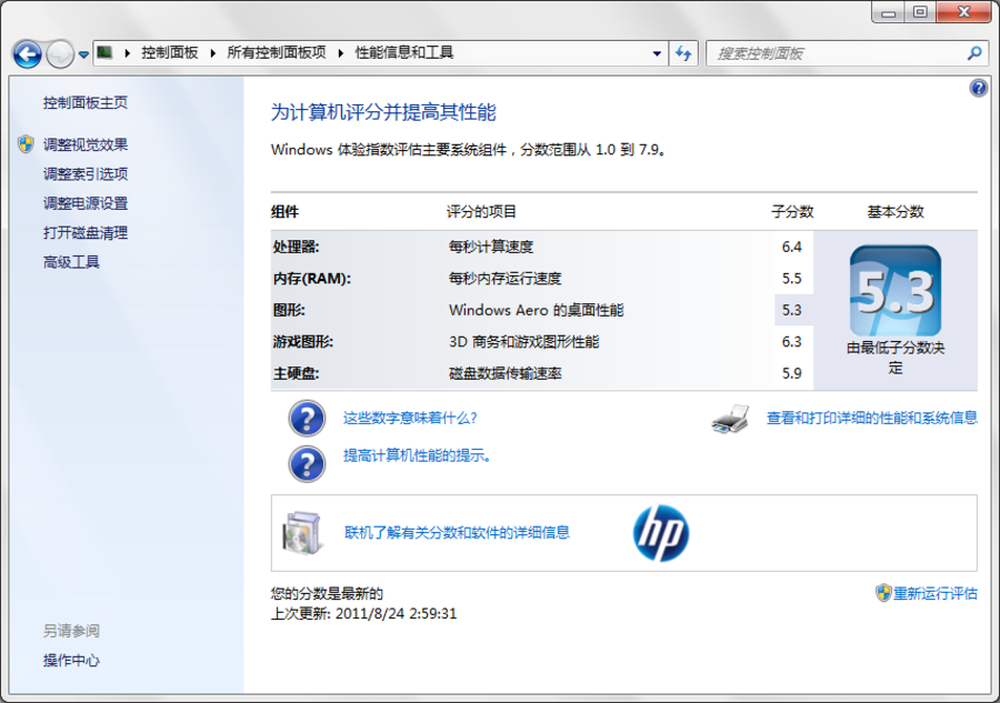The image size is (1000, 703).
Task: Click the search magnifier icon
Action: pos(974,53)
